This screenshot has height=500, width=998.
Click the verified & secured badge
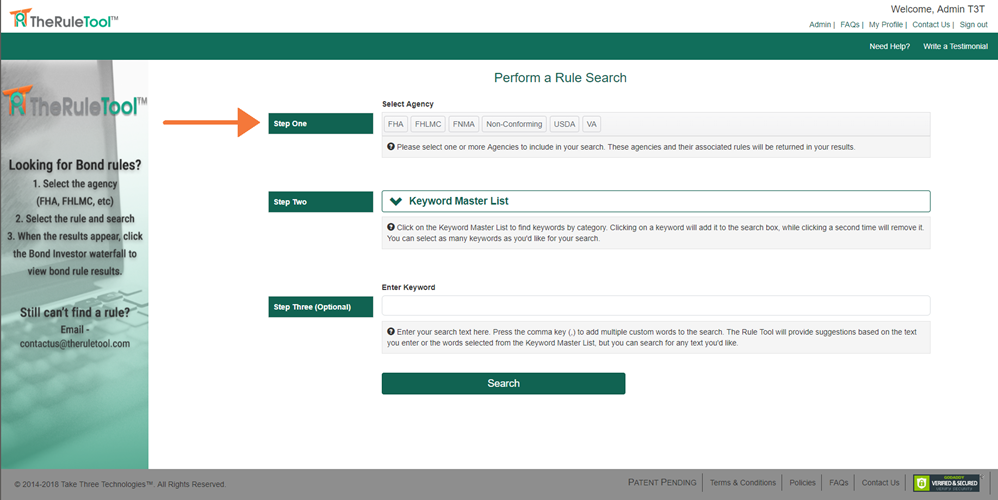click(x=946, y=483)
